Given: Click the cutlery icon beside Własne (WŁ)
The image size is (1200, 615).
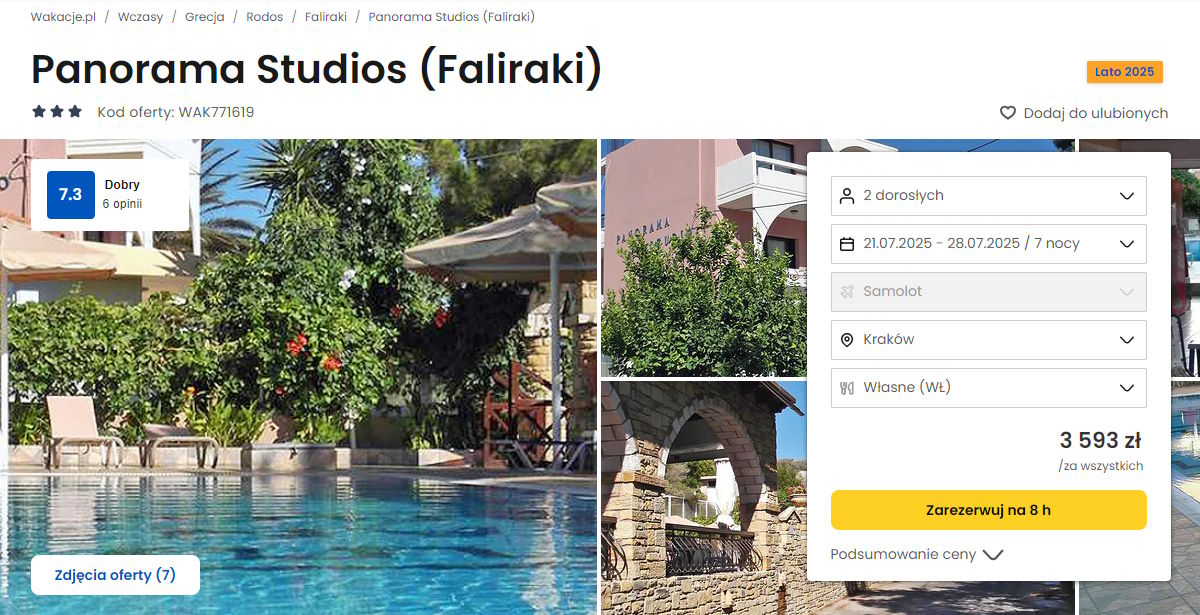Looking at the screenshot, I should 847,388.
